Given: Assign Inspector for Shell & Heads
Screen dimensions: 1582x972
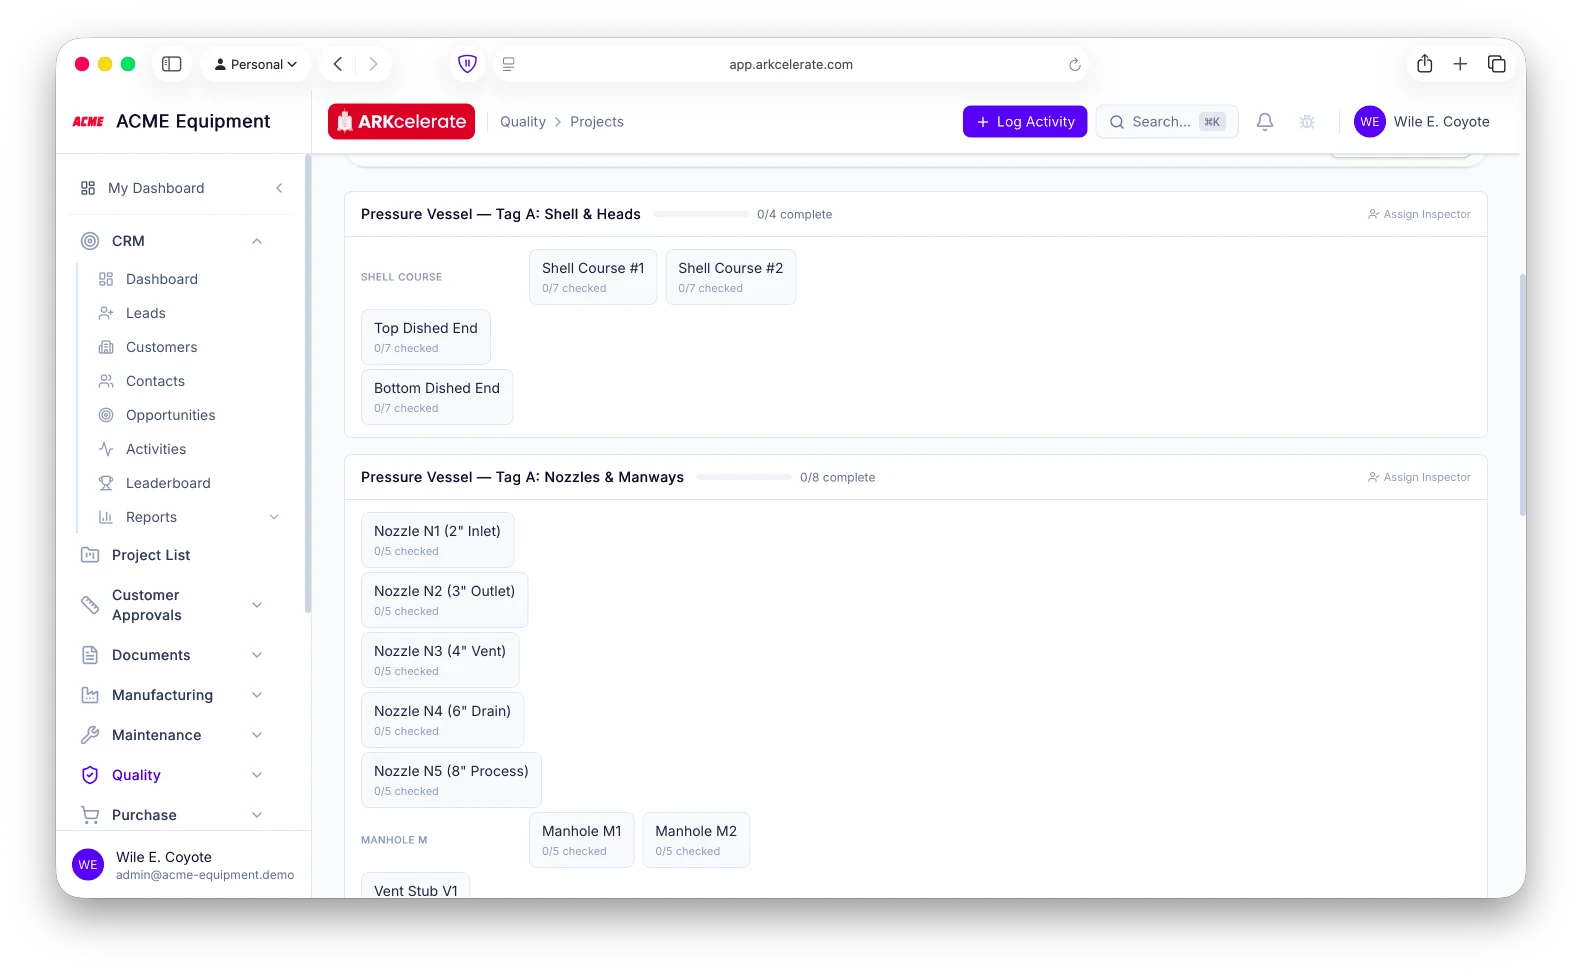Looking at the screenshot, I should click(x=1419, y=214).
